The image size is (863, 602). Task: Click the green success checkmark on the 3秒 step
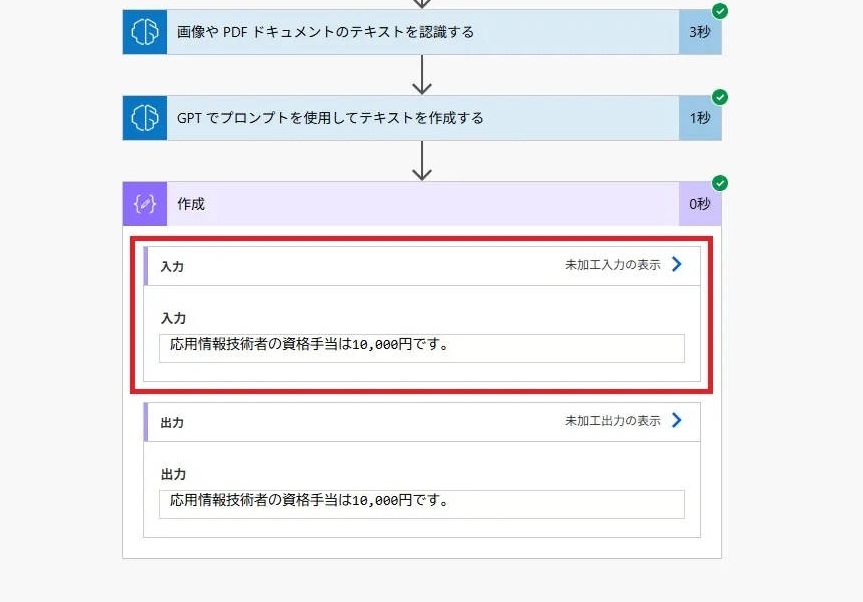720,11
